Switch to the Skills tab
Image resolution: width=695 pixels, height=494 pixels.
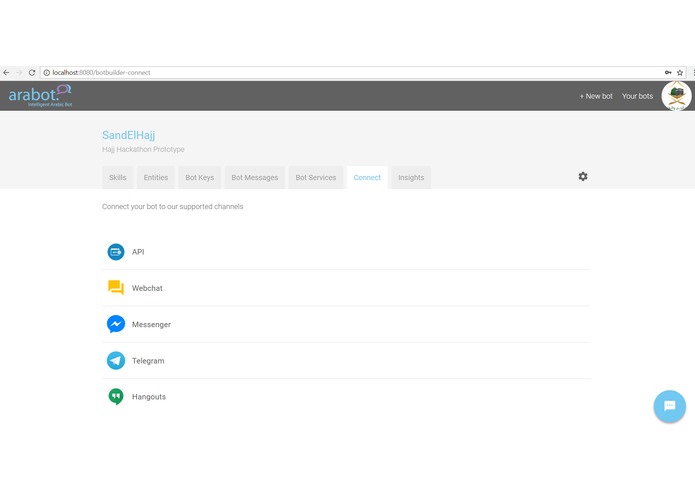(x=117, y=178)
